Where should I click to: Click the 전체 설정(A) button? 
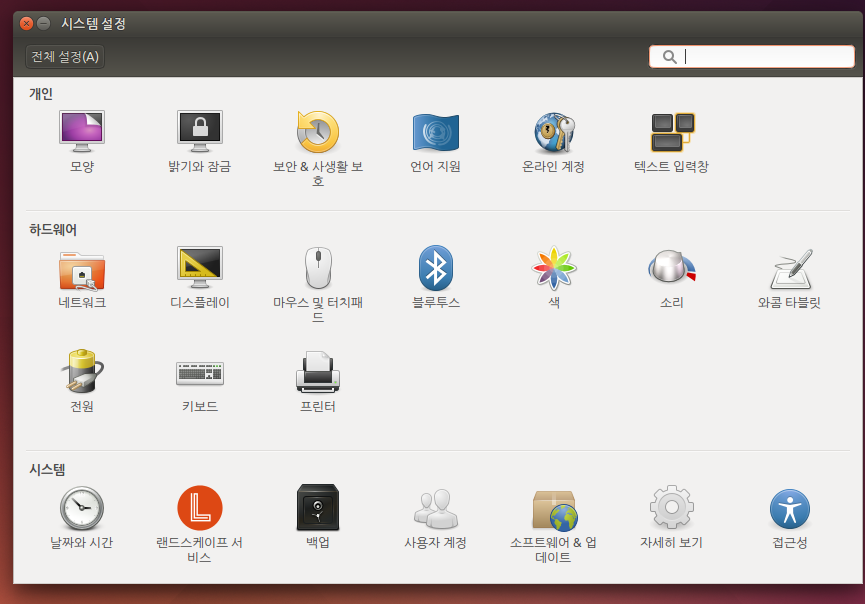click(x=65, y=57)
